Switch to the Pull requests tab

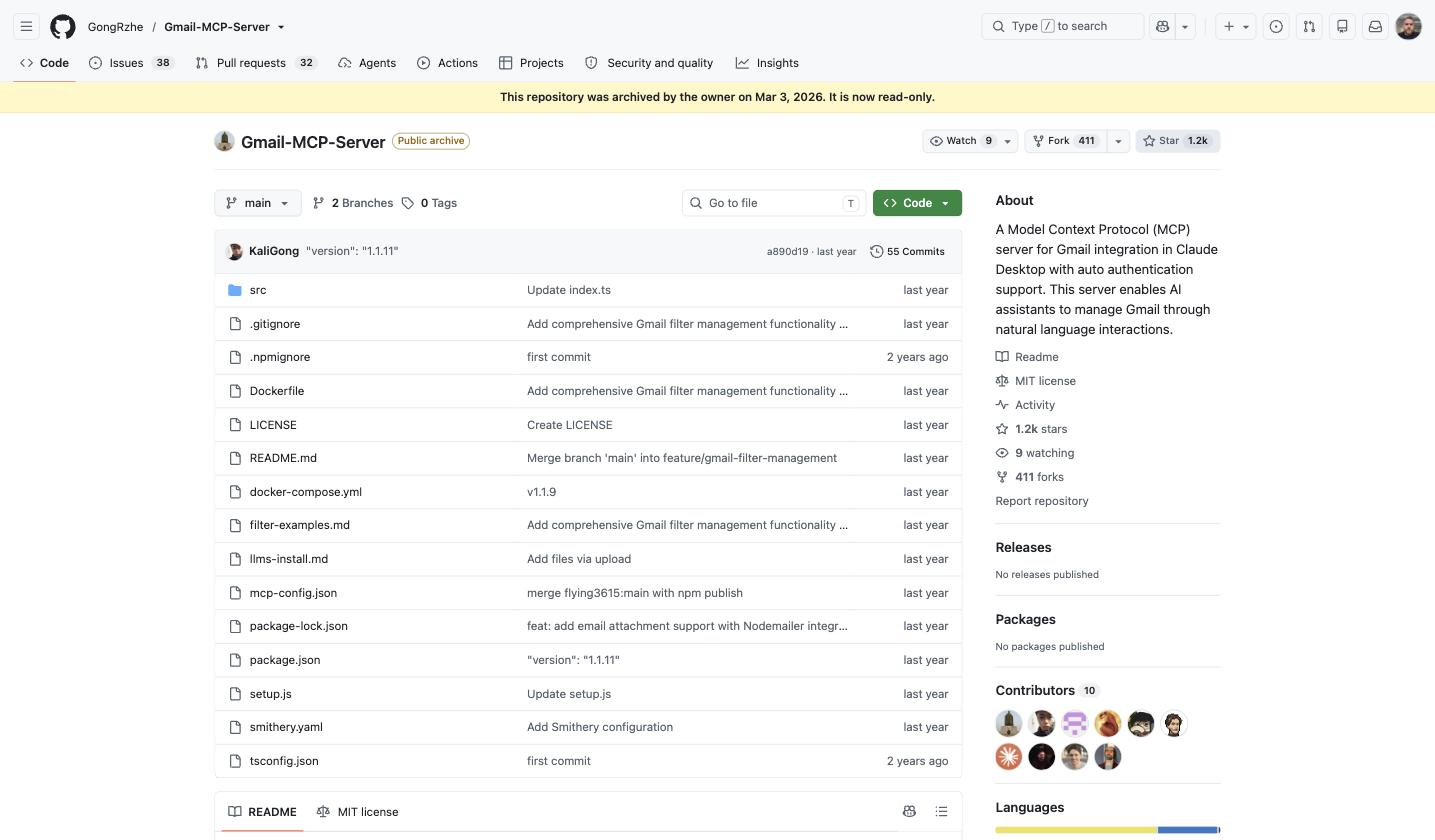tap(256, 63)
